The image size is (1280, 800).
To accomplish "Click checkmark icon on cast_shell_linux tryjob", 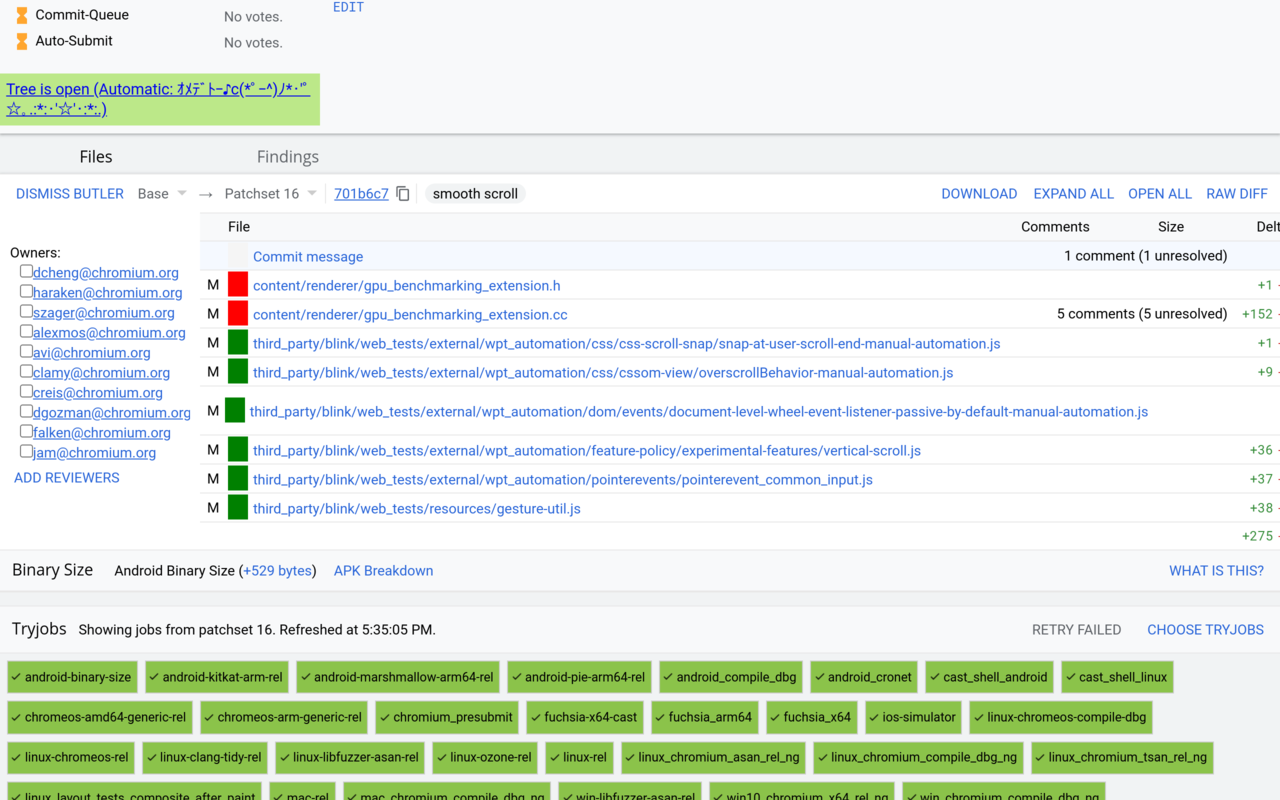I will [x=1070, y=677].
